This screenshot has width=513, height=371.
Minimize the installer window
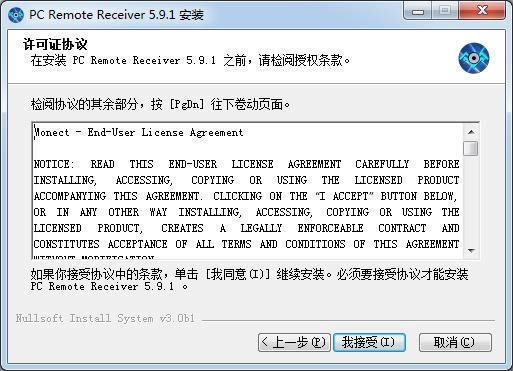(x=418, y=12)
